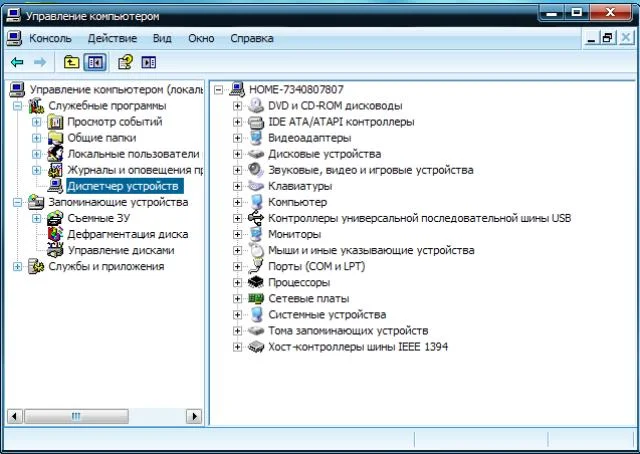The image size is (640, 454).
Task: Click the horizontal scrollbar thumb in the tree pane
Action: tap(76, 416)
